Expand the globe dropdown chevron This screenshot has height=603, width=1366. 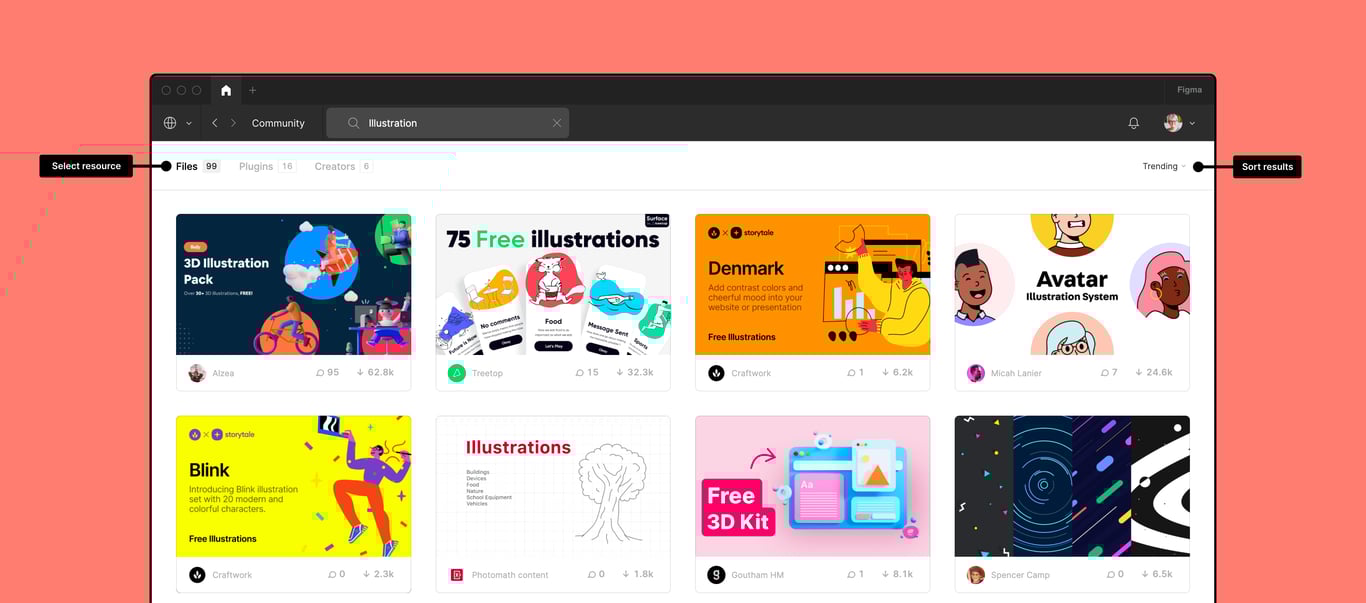pyautogui.click(x=189, y=123)
